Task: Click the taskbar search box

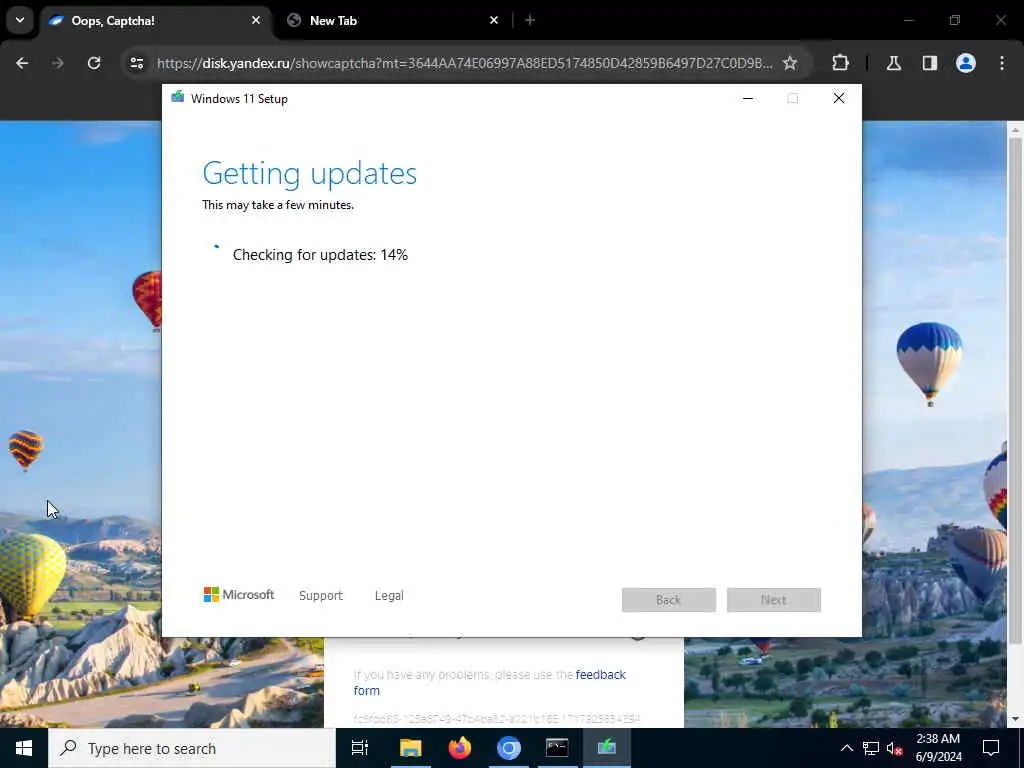Action: [192, 748]
